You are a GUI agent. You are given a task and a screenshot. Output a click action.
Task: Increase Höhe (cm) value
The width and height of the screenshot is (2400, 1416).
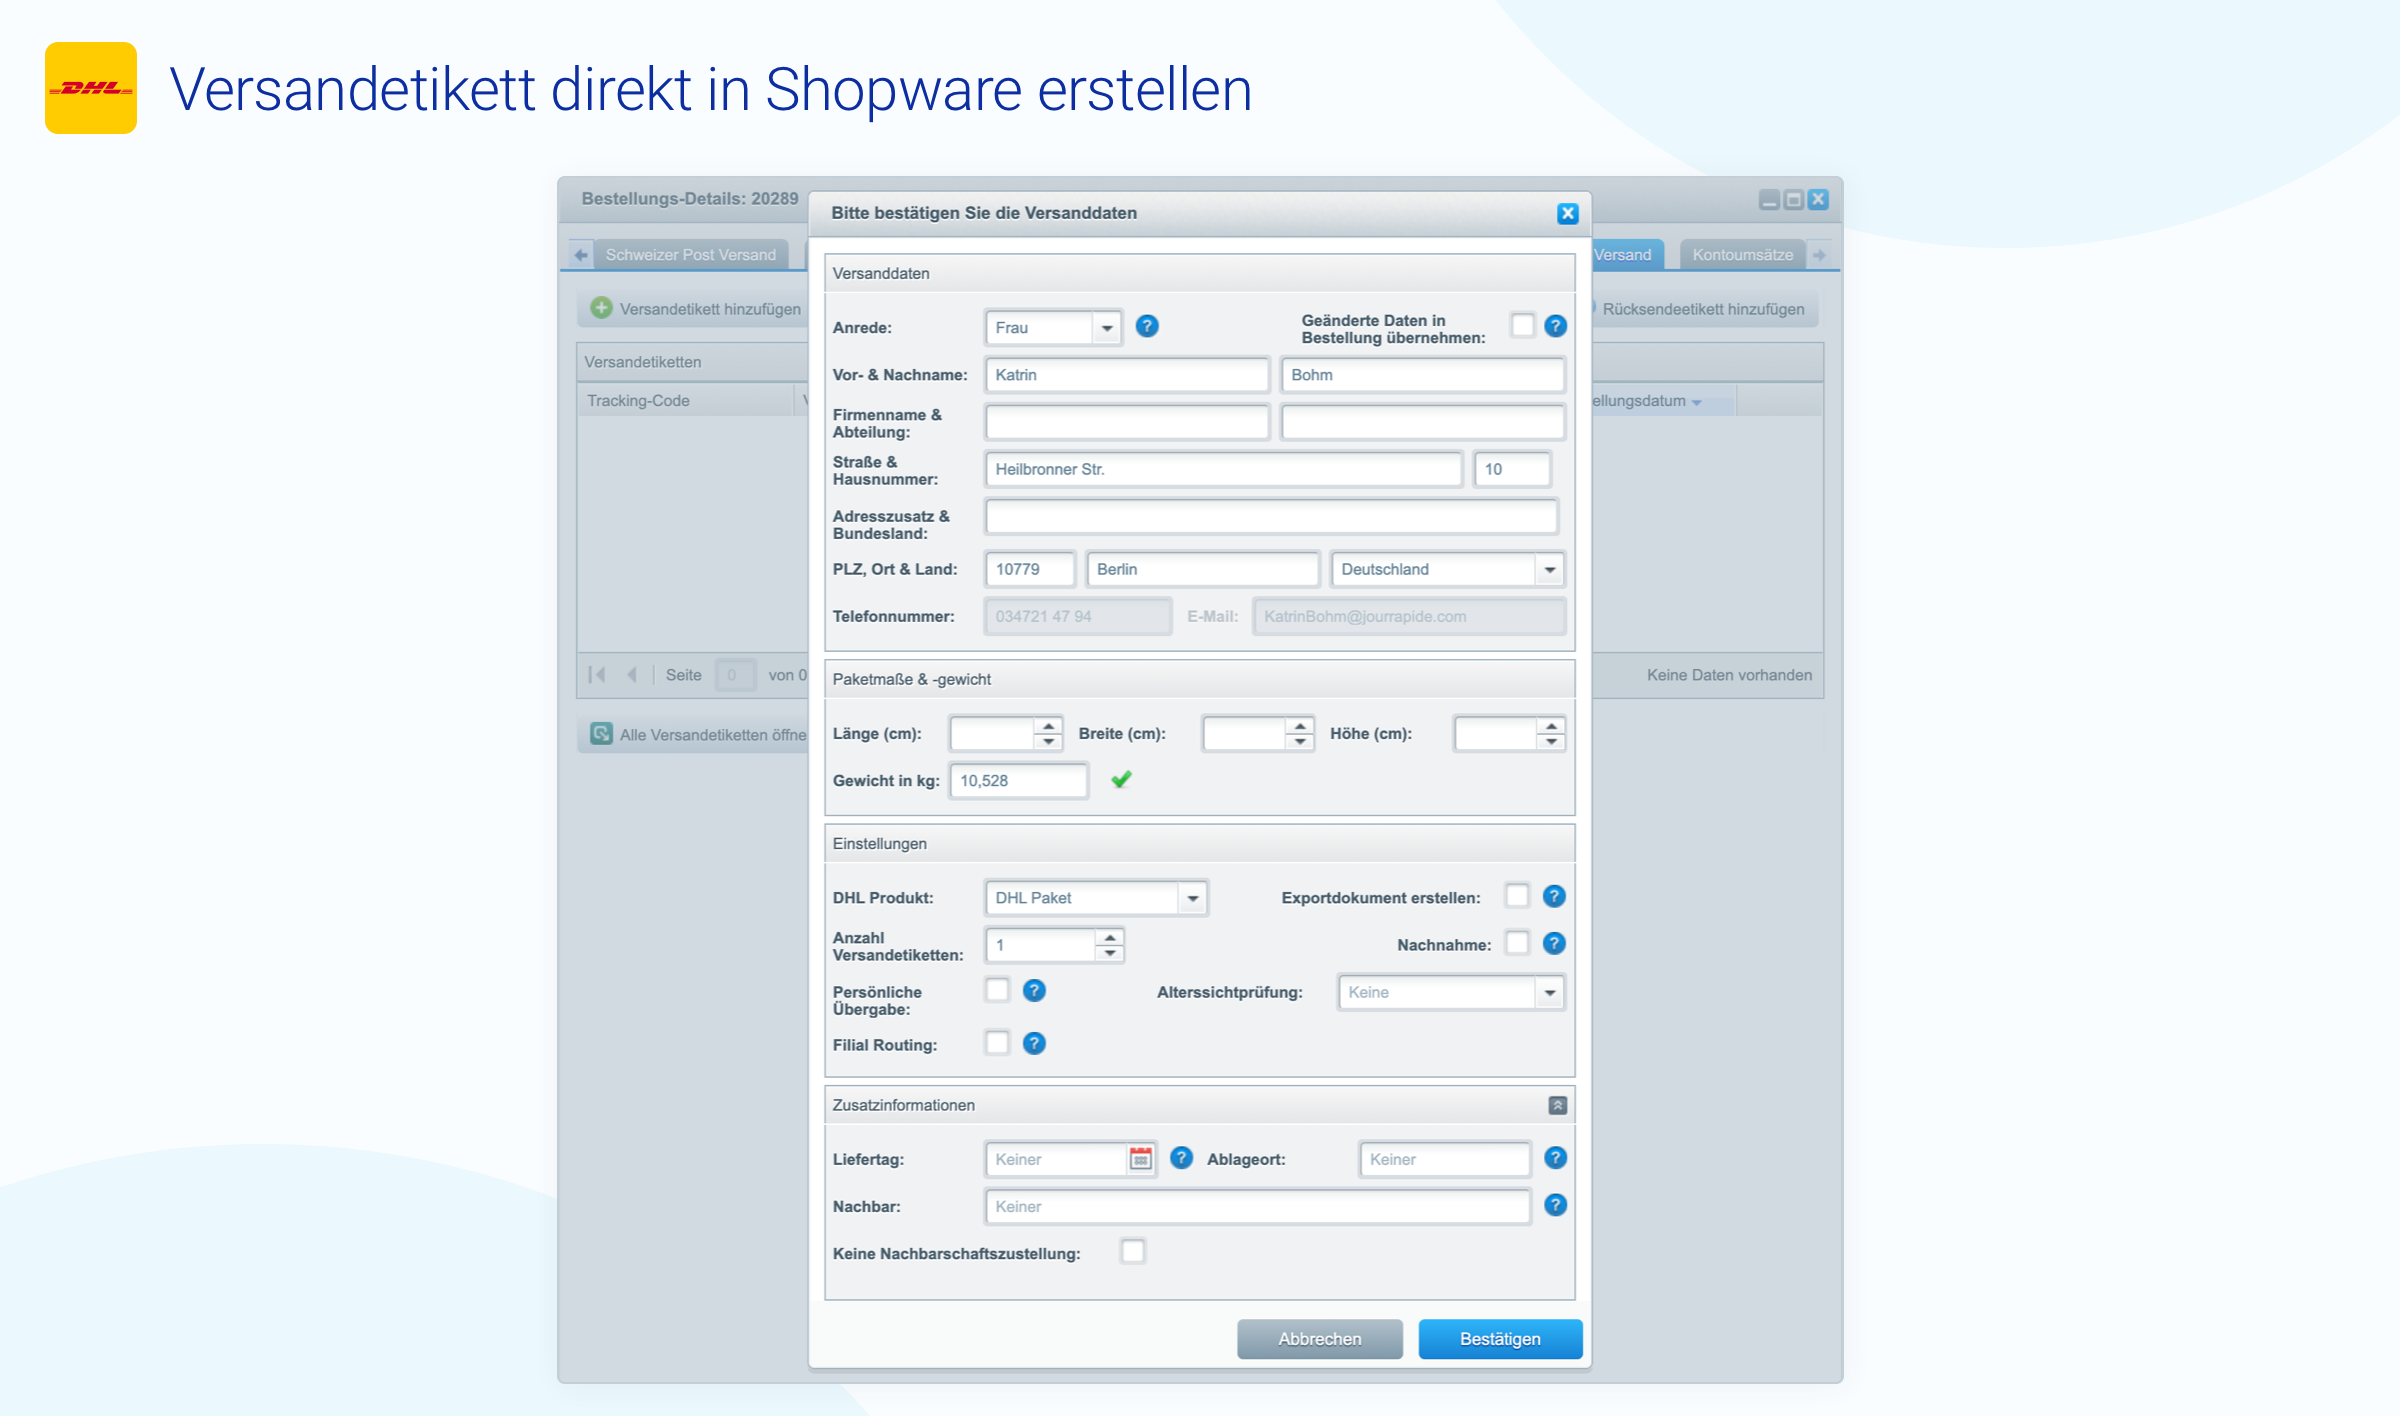point(1550,725)
